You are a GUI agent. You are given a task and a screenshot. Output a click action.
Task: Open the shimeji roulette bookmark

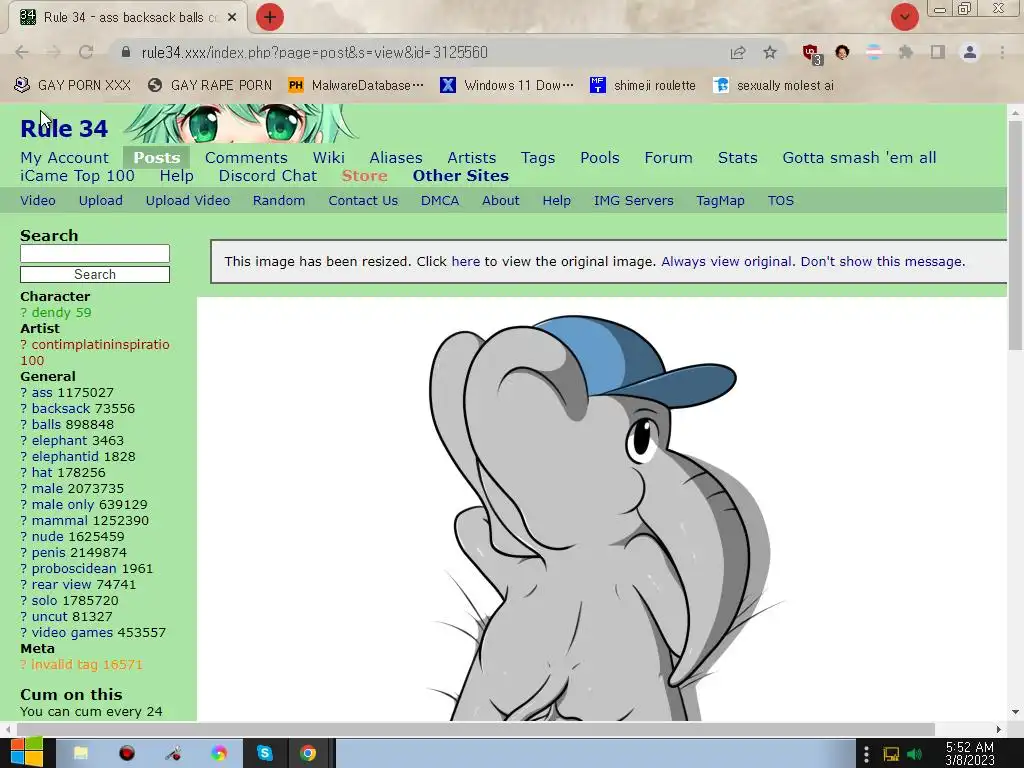pos(643,85)
